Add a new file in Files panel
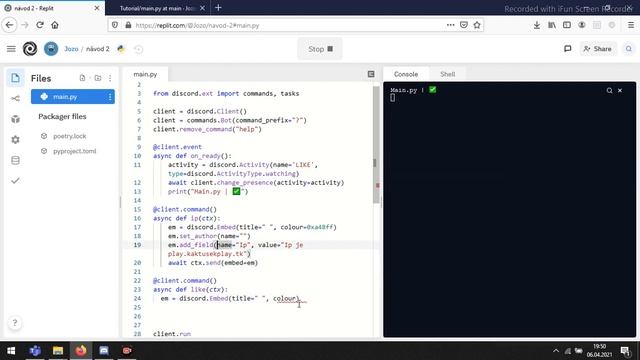This screenshot has height=360, width=640. pos(82,78)
